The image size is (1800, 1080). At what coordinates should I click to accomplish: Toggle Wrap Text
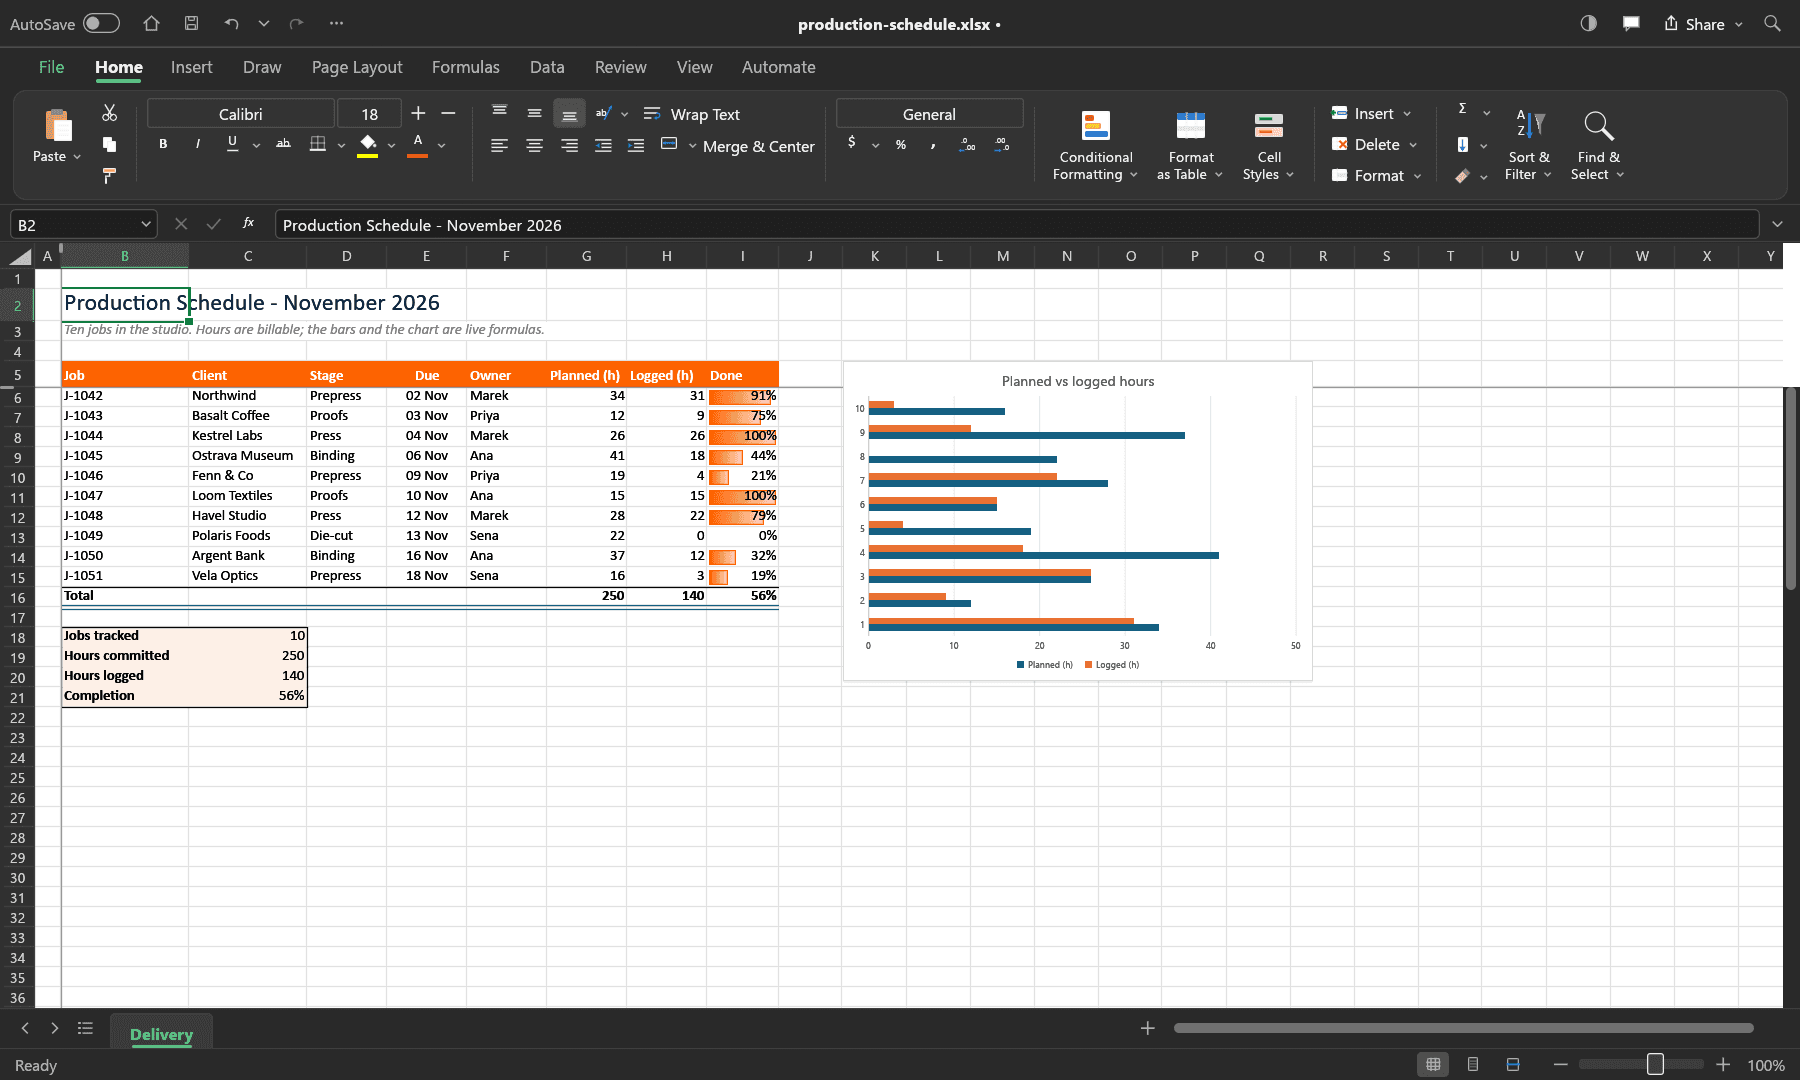[x=692, y=114]
